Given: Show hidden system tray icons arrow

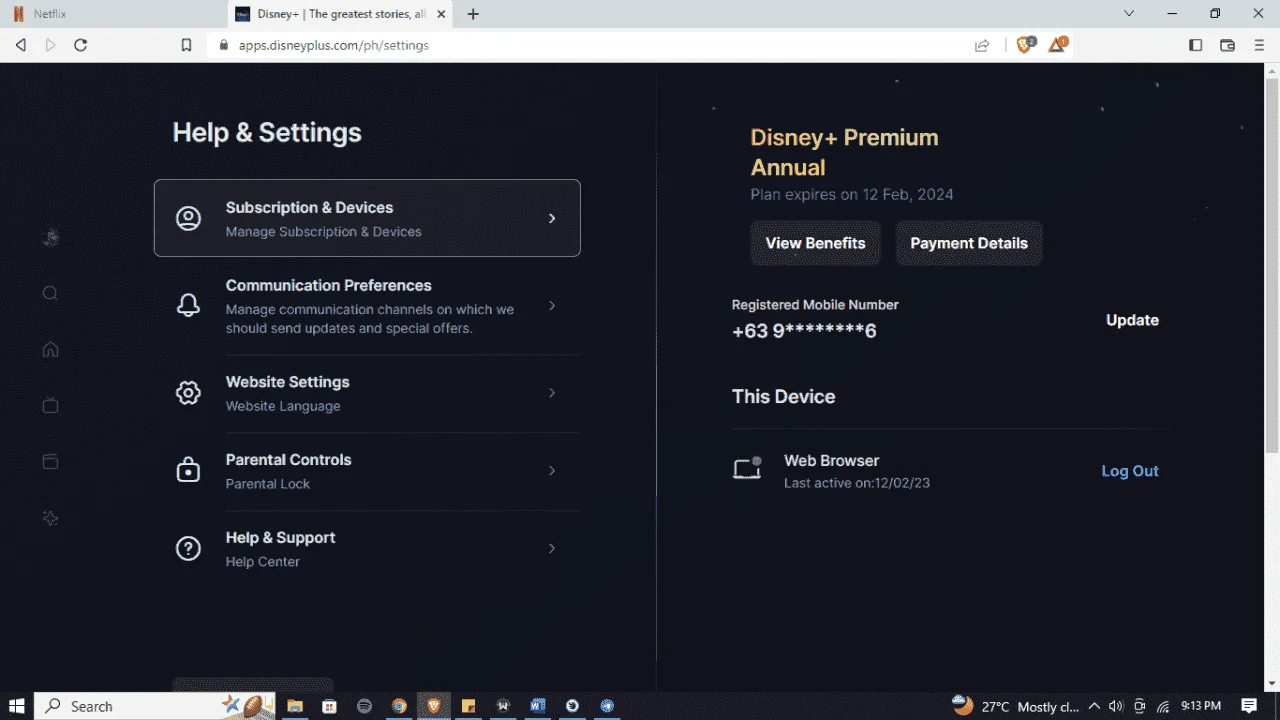Looking at the screenshot, I should point(1094,706).
